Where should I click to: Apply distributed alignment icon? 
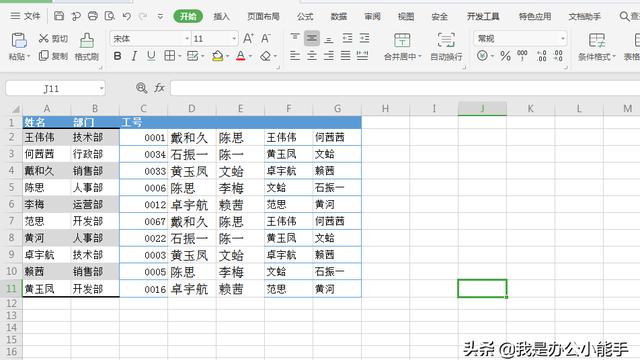click(x=362, y=56)
